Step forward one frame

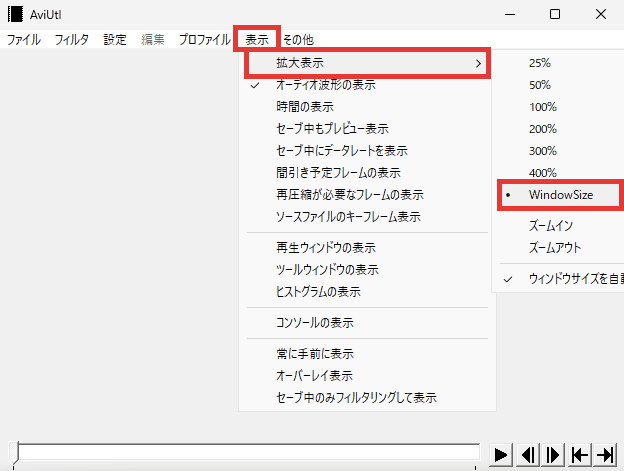pos(554,454)
